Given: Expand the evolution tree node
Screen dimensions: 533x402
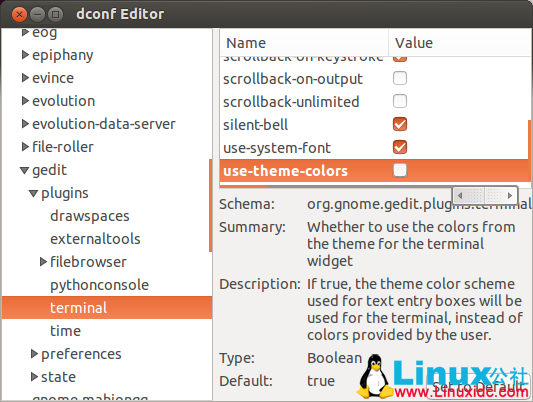Looking at the screenshot, I should pos(25,101).
